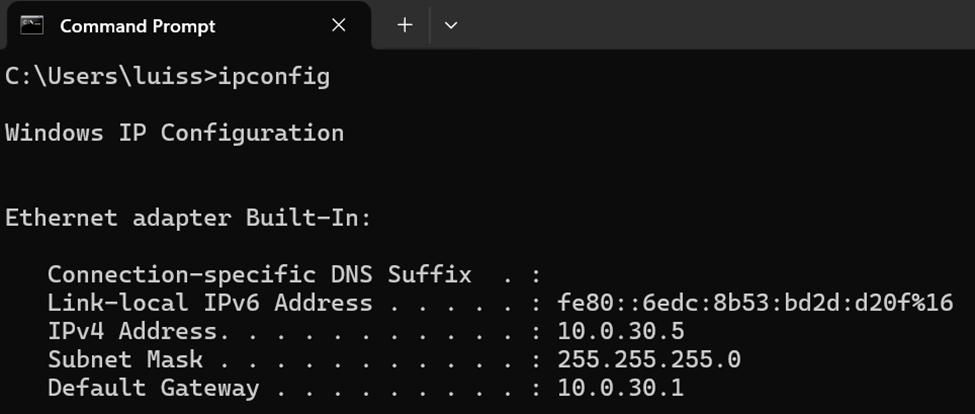
Task: Click empty title bar area beside dropdown chevron
Action: coord(715,25)
